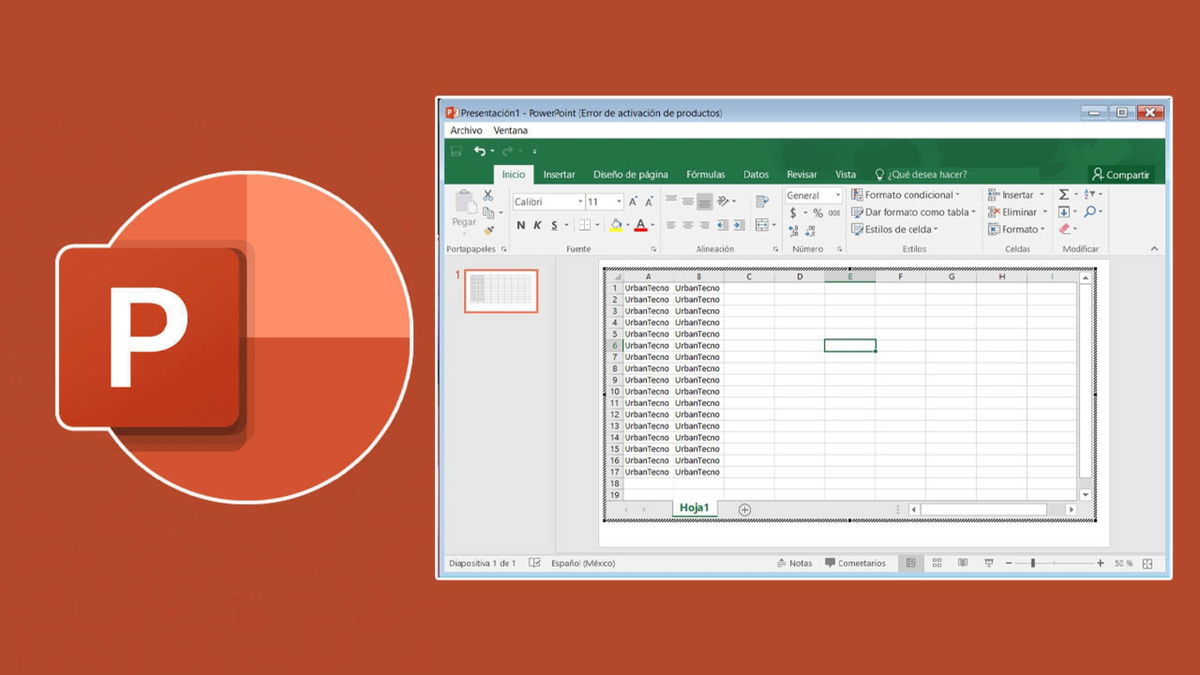Select the center alignment icon
The width and height of the screenshot is (1200, 675).
[688, 224]
